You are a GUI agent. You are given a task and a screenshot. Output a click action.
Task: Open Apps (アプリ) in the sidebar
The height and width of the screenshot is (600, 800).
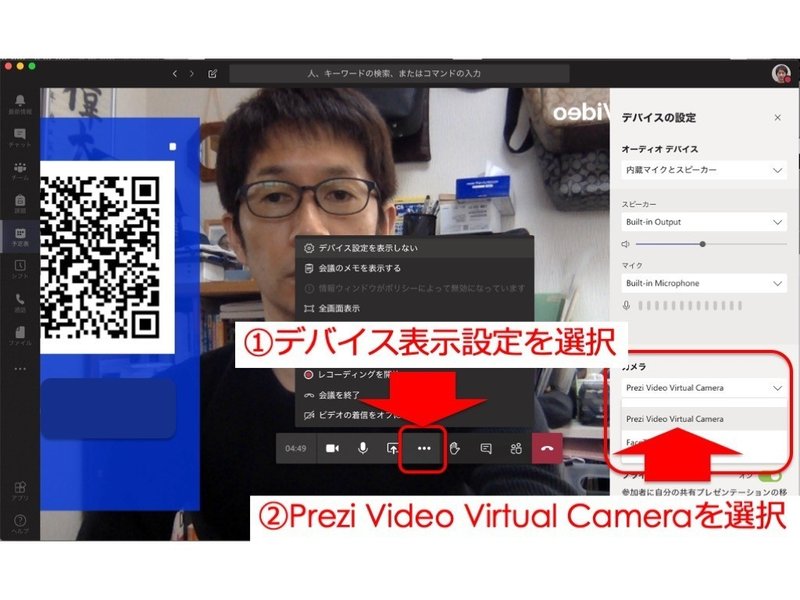[x=20, y=490]
